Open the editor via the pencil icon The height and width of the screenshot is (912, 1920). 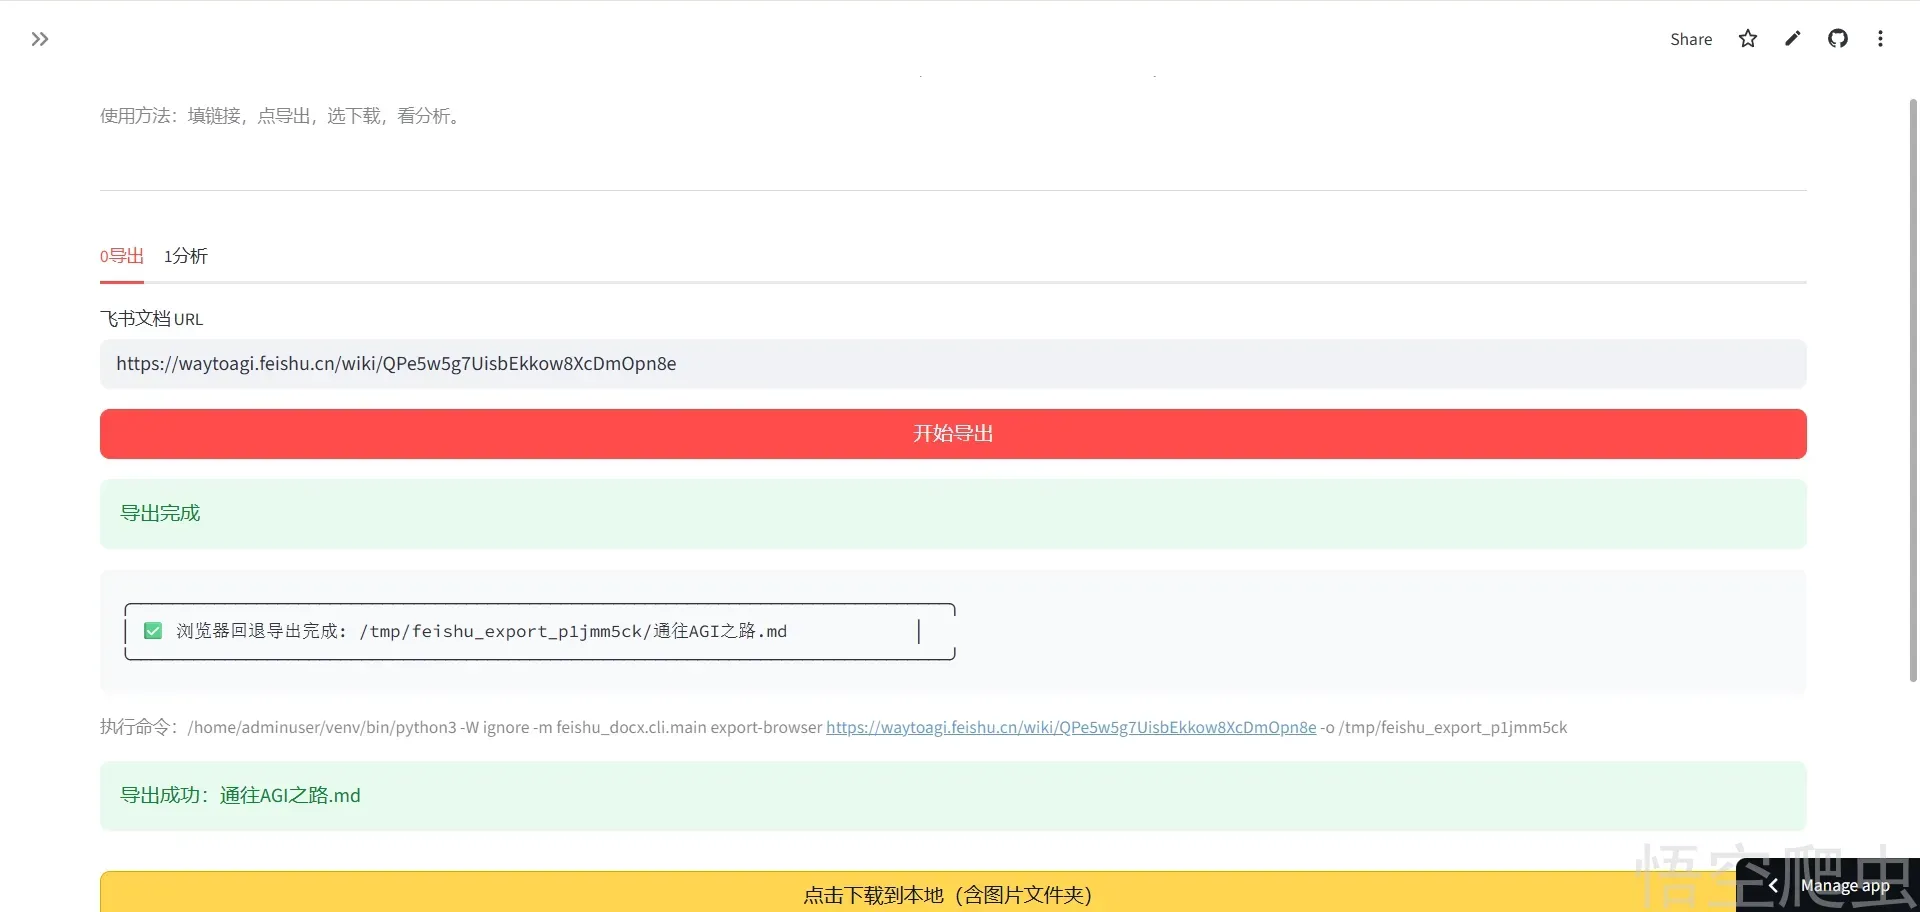1792,39
